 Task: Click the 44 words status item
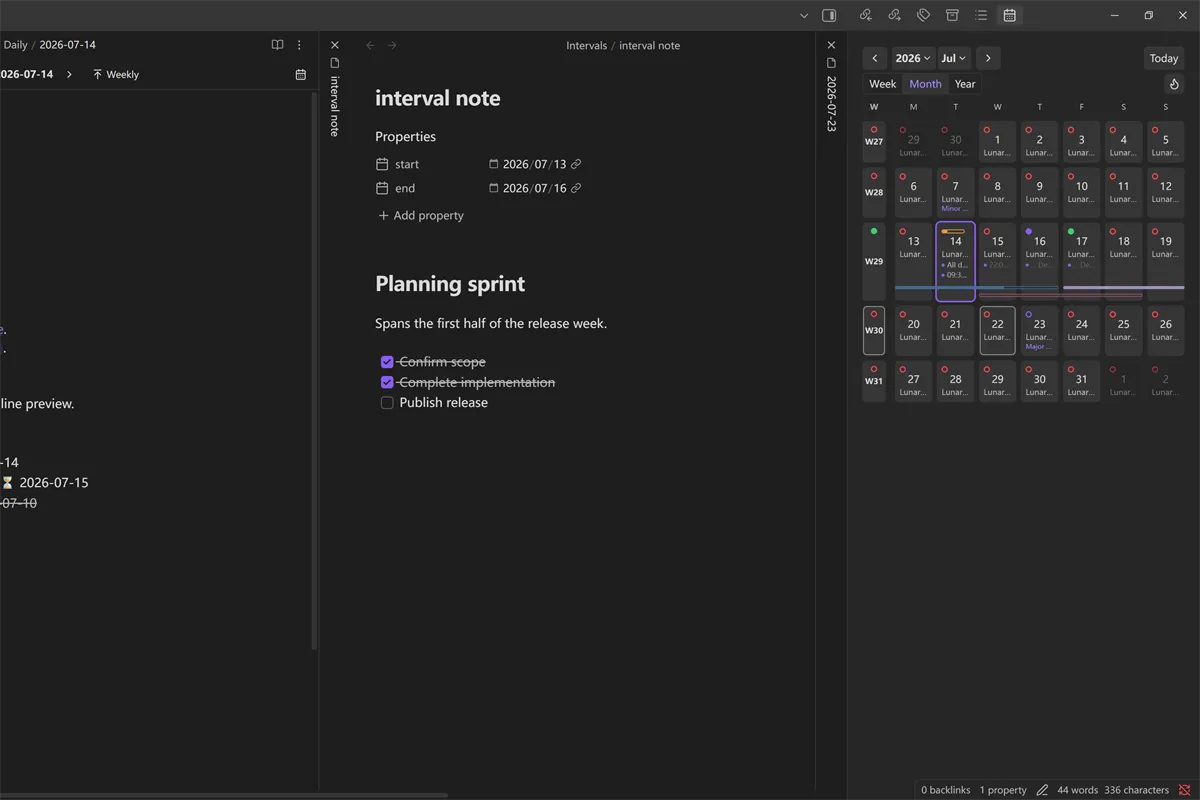(x=1077, y=790)
